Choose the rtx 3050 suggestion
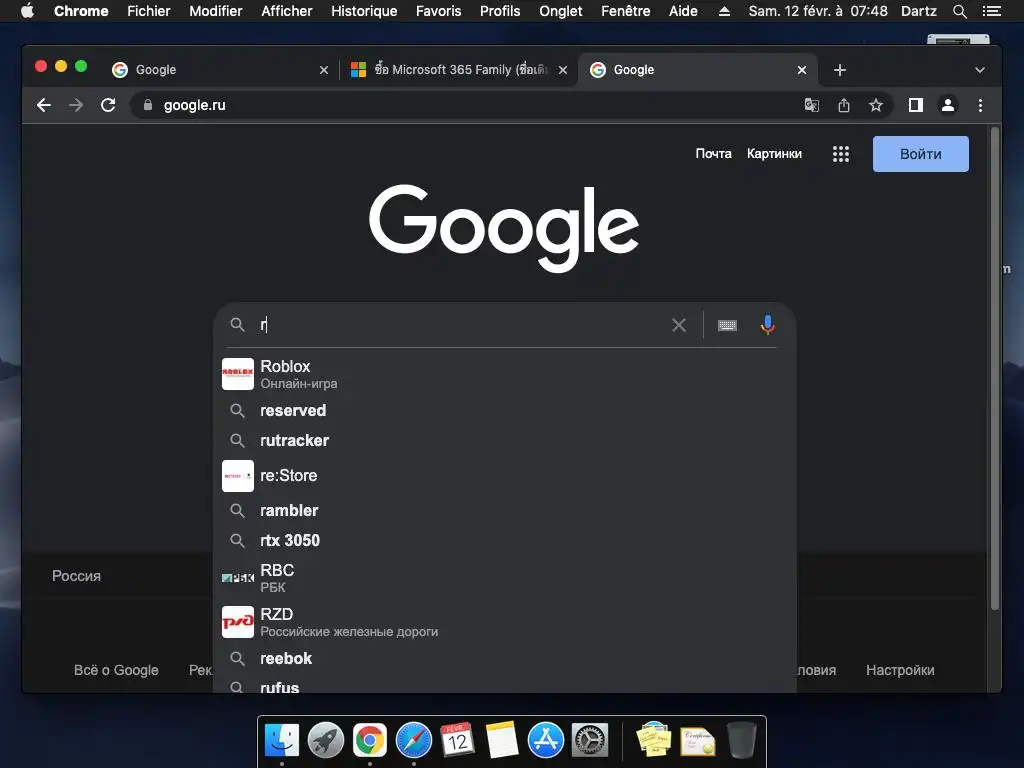 tap(505, 540)
